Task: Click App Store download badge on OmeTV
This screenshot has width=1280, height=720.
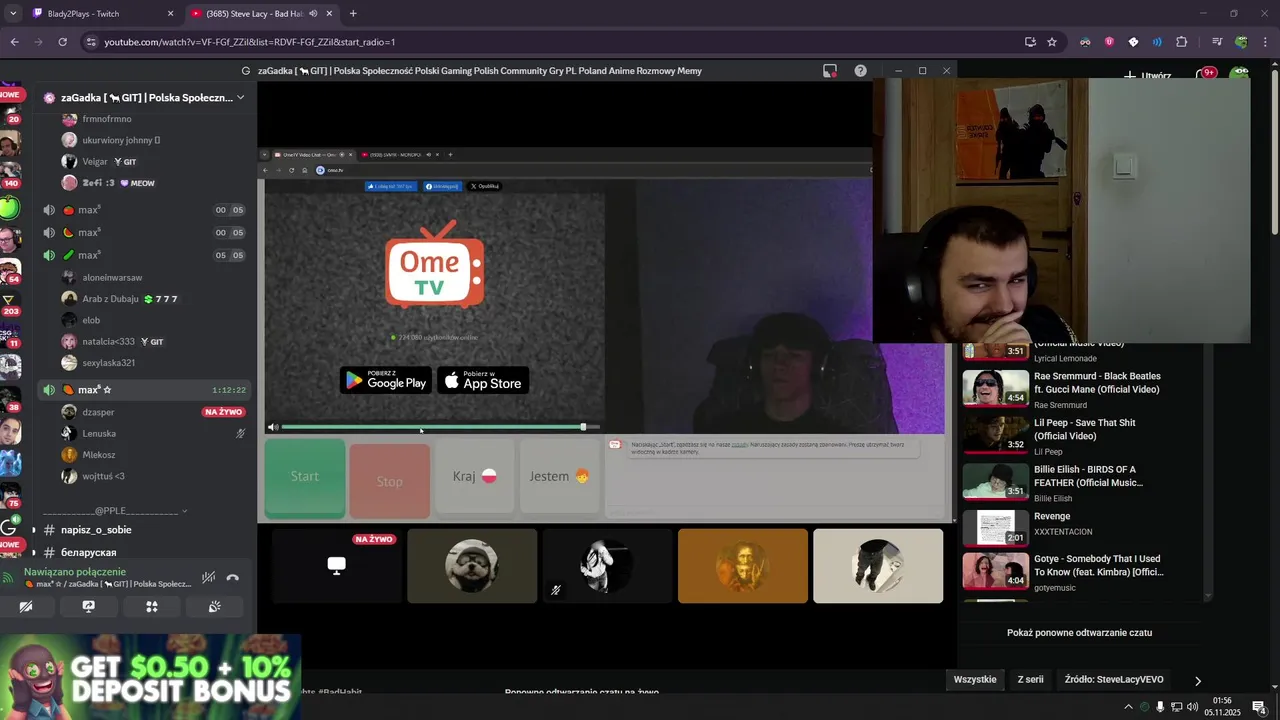Action: point(483,380)
